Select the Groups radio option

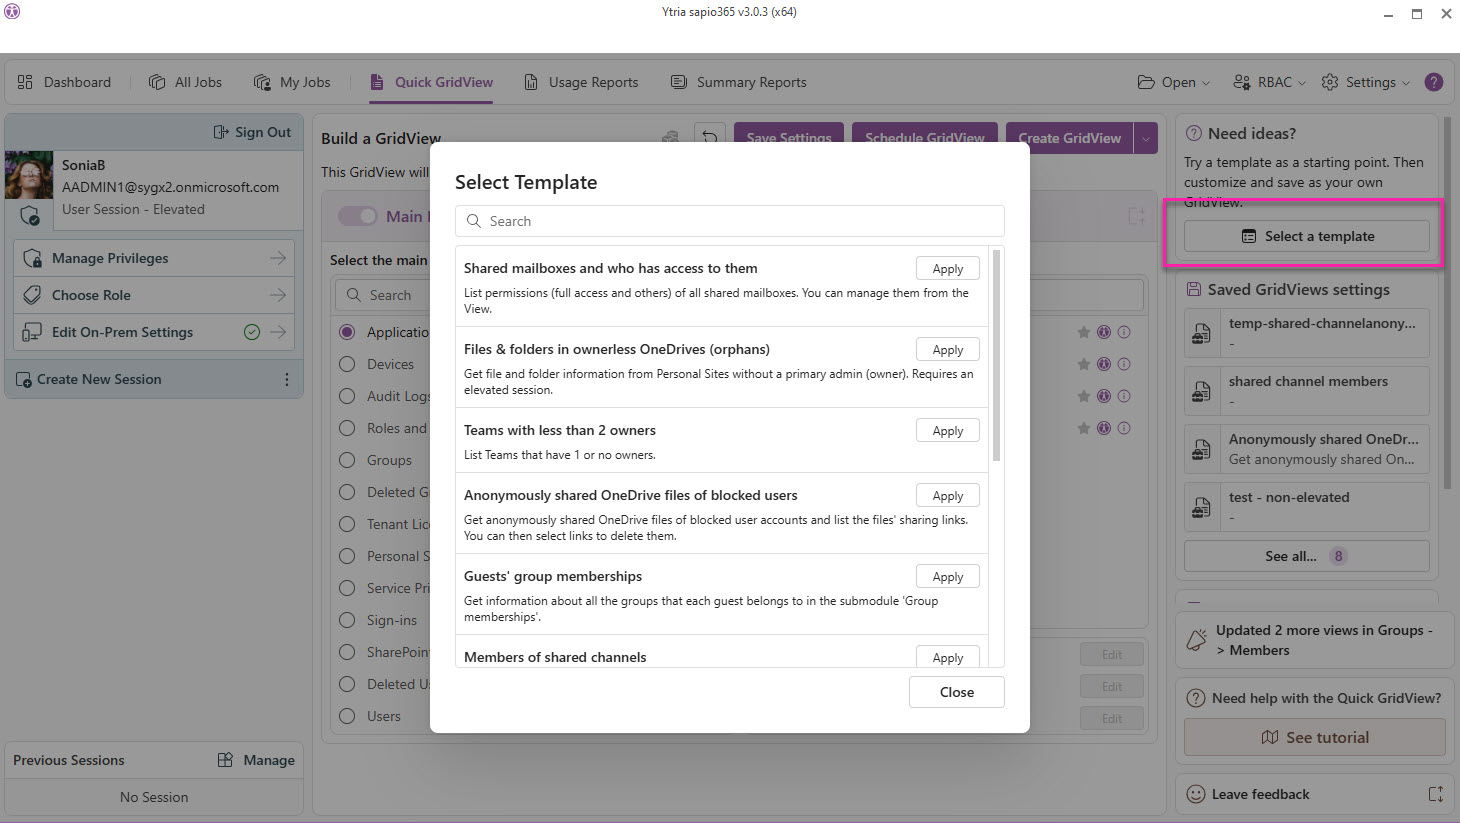click(347, 460)
